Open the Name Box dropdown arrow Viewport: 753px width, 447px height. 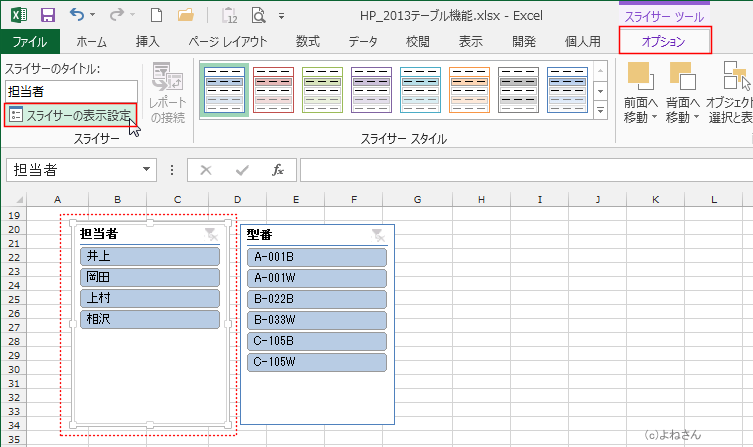(146, 170)
